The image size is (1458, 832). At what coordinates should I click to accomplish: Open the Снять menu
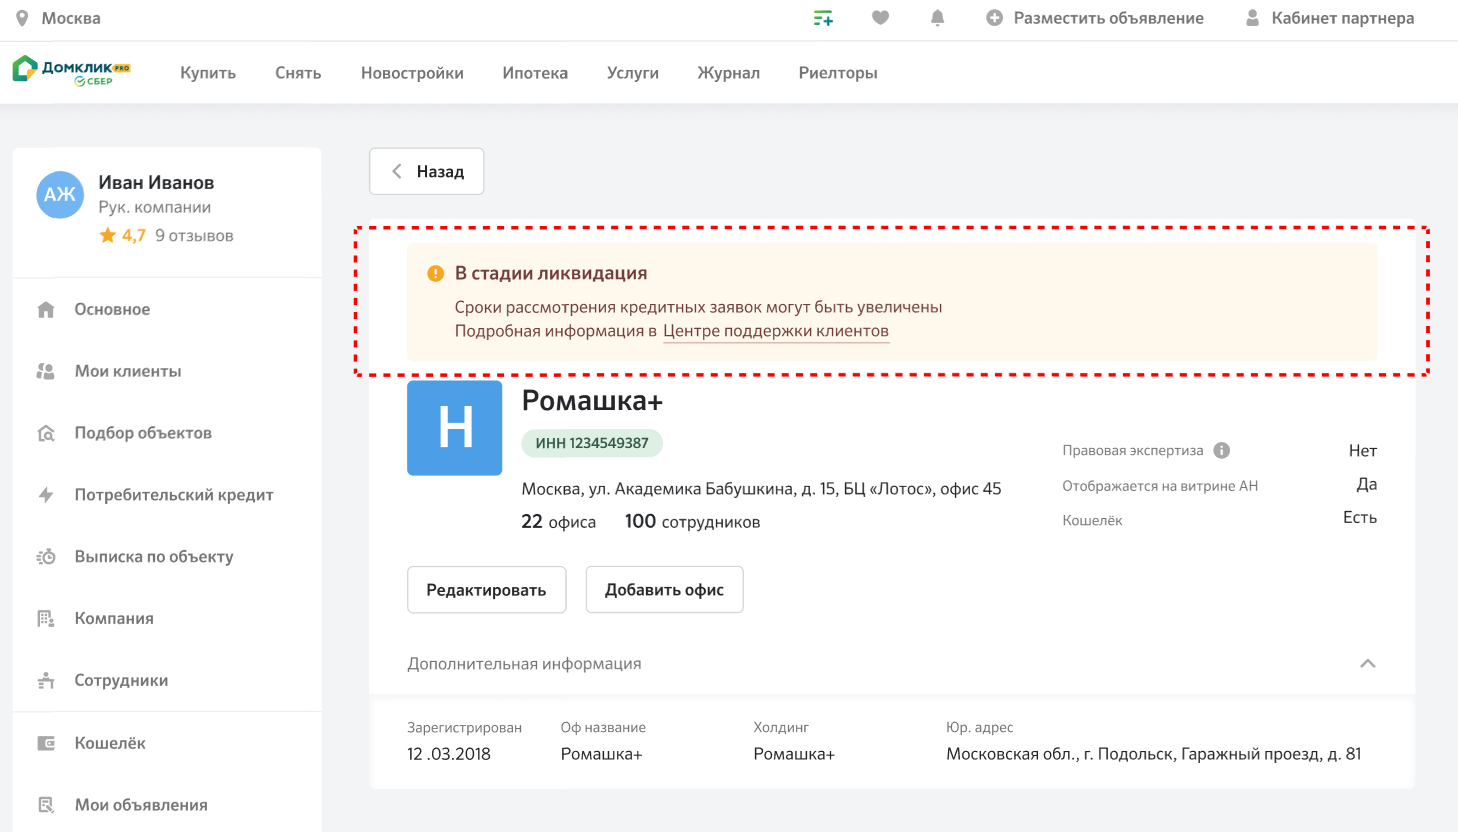298,73
